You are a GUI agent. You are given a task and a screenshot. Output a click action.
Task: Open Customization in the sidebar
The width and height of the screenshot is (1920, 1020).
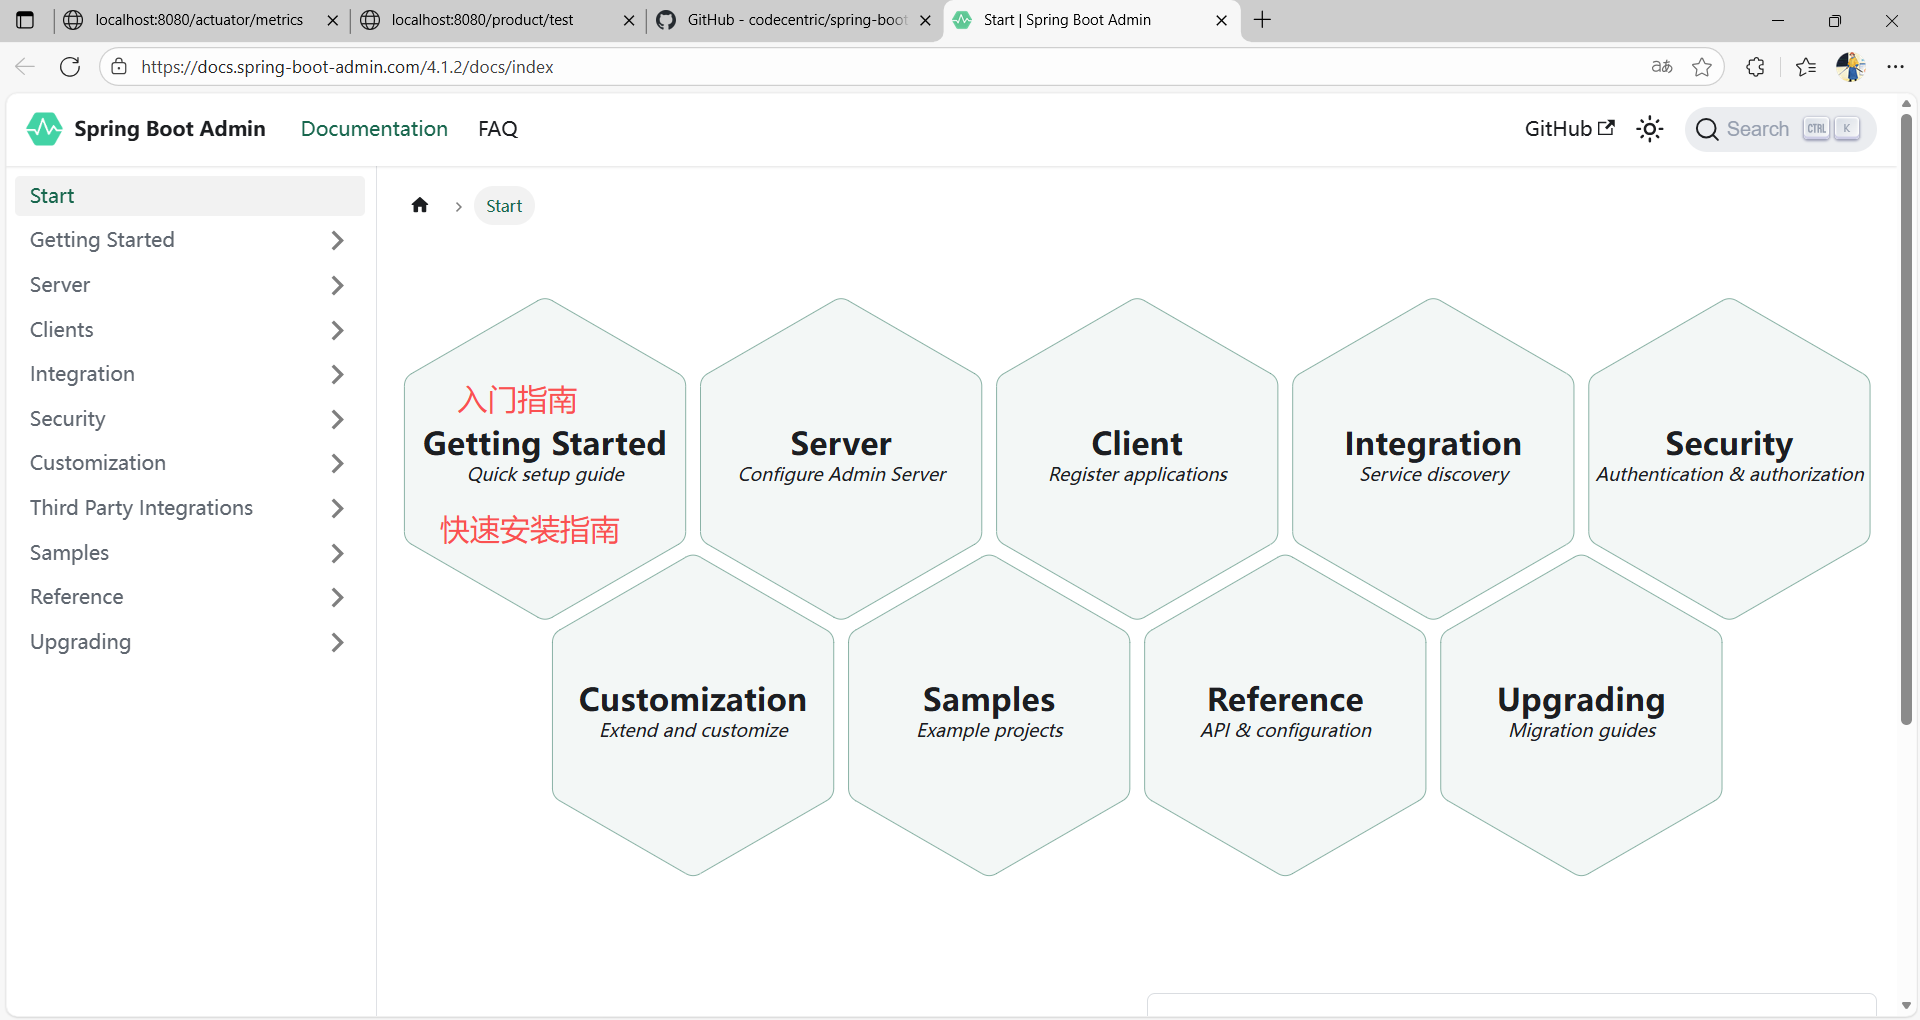point(98,463)
